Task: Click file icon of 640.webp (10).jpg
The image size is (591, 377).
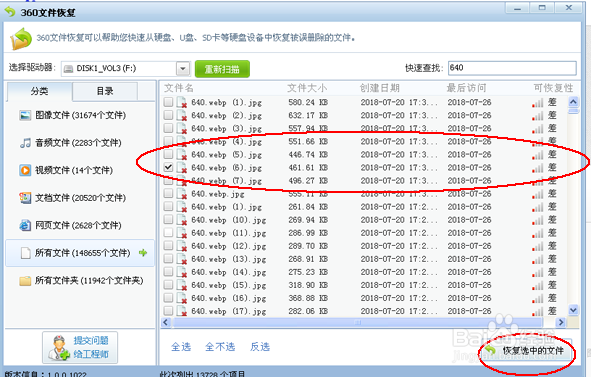Action: pos(182,220)
